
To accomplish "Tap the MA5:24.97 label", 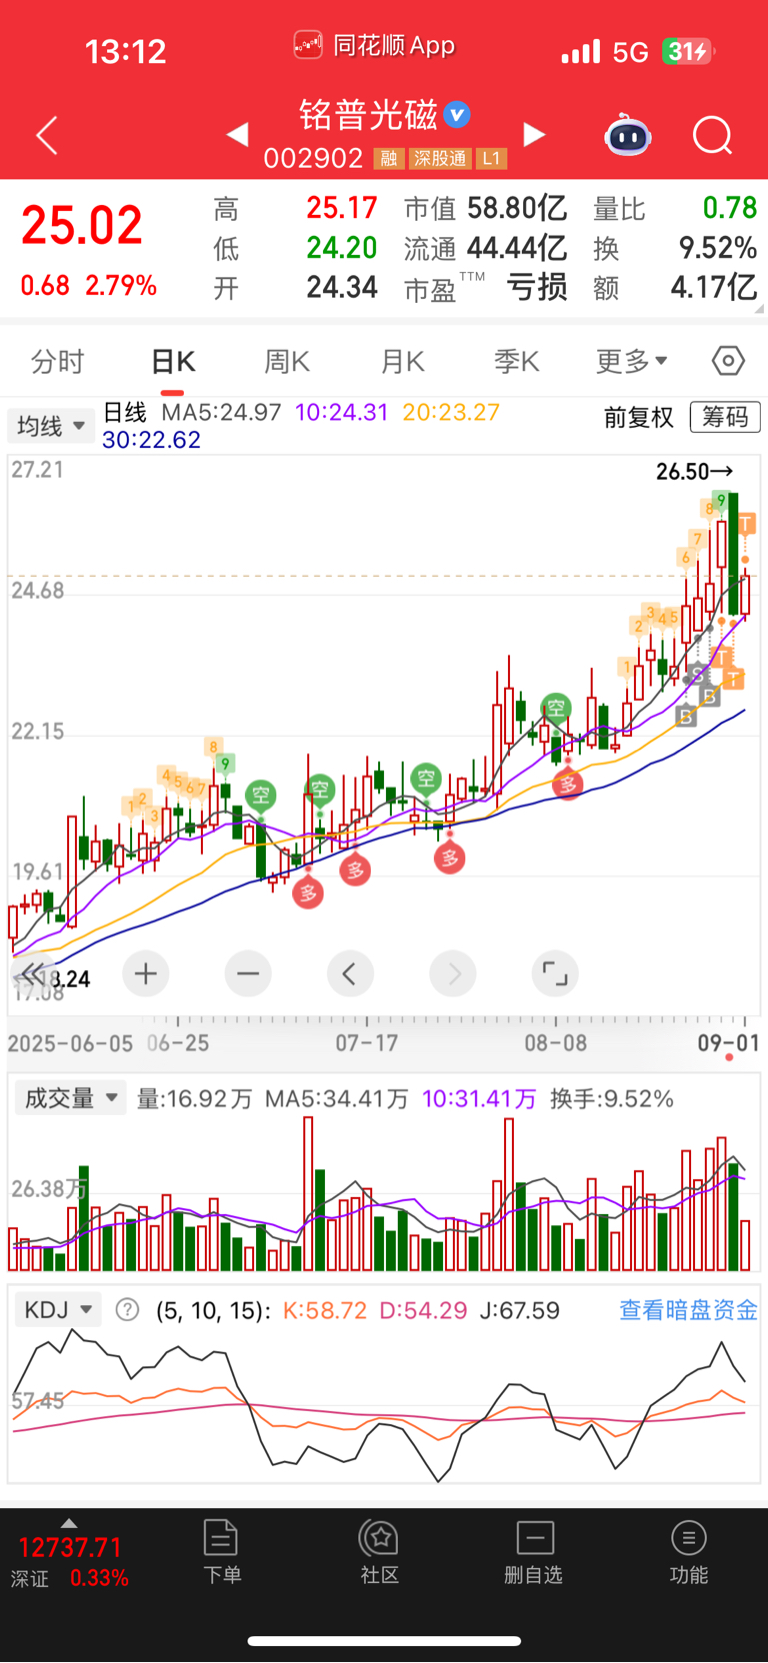I will coord(221,412).
